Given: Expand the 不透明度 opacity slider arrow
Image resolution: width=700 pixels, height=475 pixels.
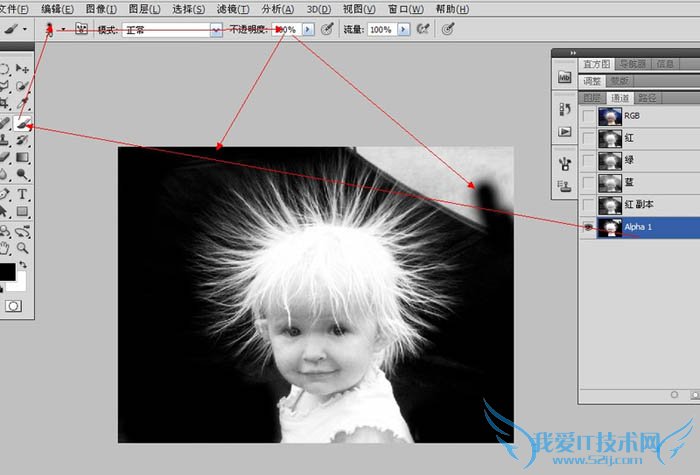Looking at the screenshot, I should (x=308, y=30).
